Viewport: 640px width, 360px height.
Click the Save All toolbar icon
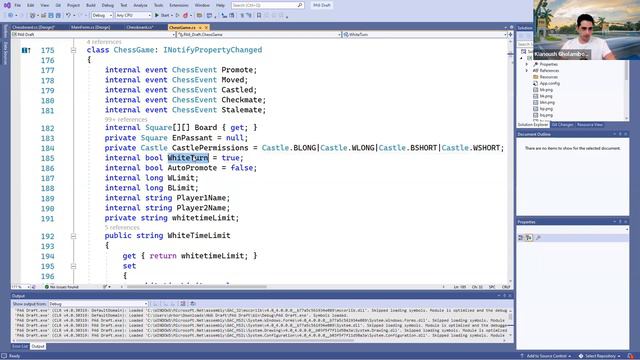(x=58, y=16)
